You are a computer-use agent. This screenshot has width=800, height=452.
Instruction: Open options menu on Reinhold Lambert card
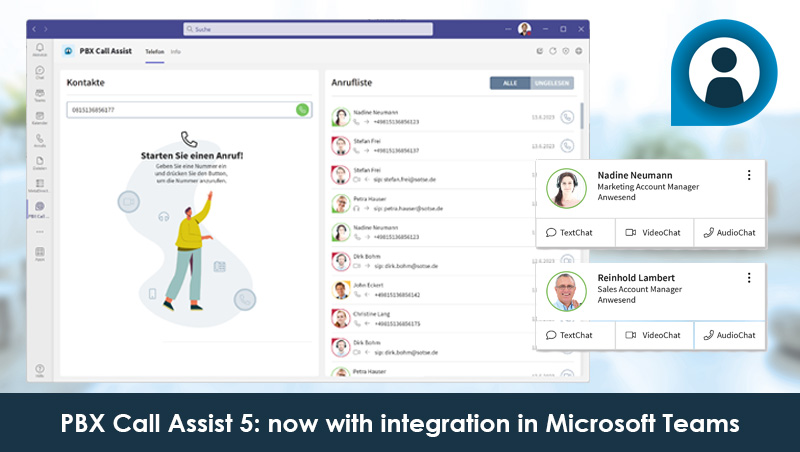tap(749, 278)
